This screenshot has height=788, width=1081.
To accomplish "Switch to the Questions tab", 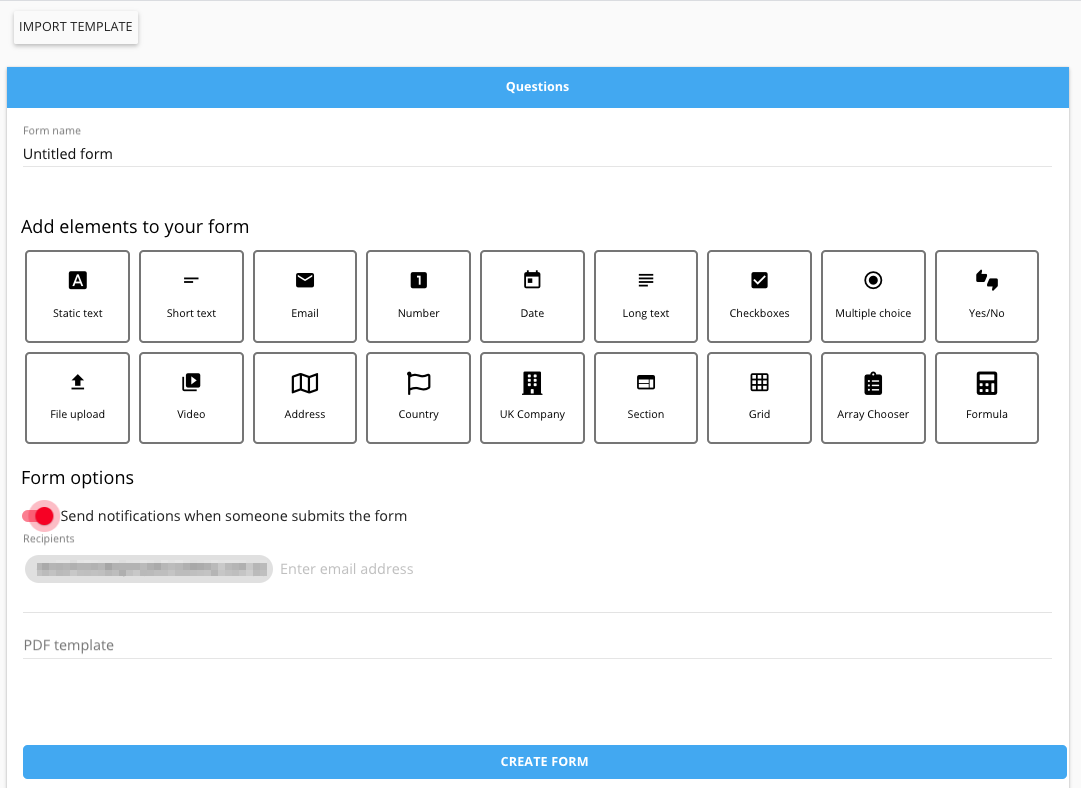I will (537, 87).
